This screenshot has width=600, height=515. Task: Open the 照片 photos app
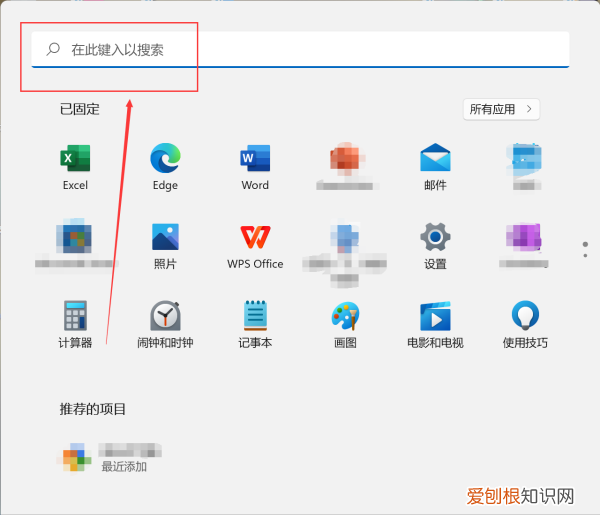pos(165,246)
